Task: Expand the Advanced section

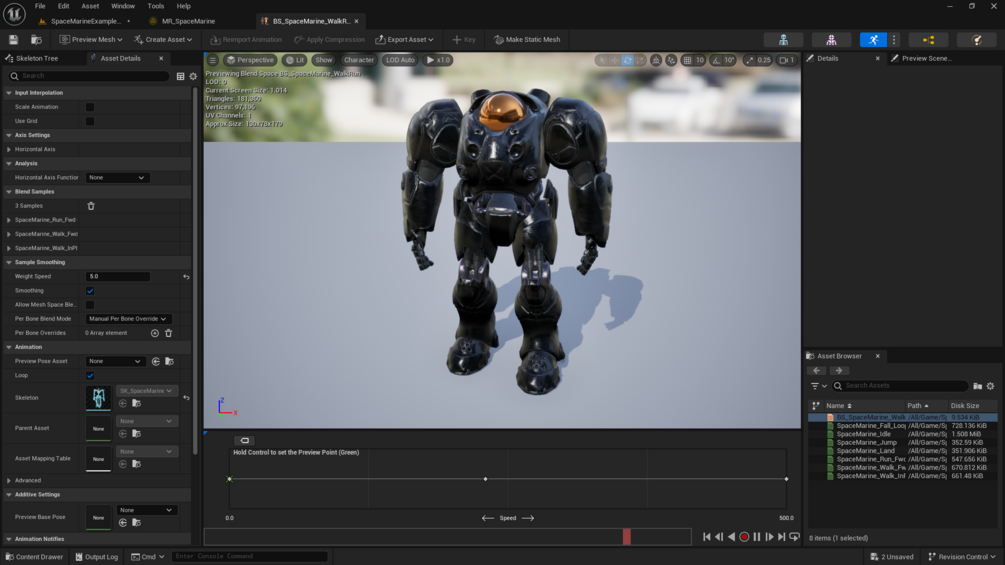Action: [9, 480]
